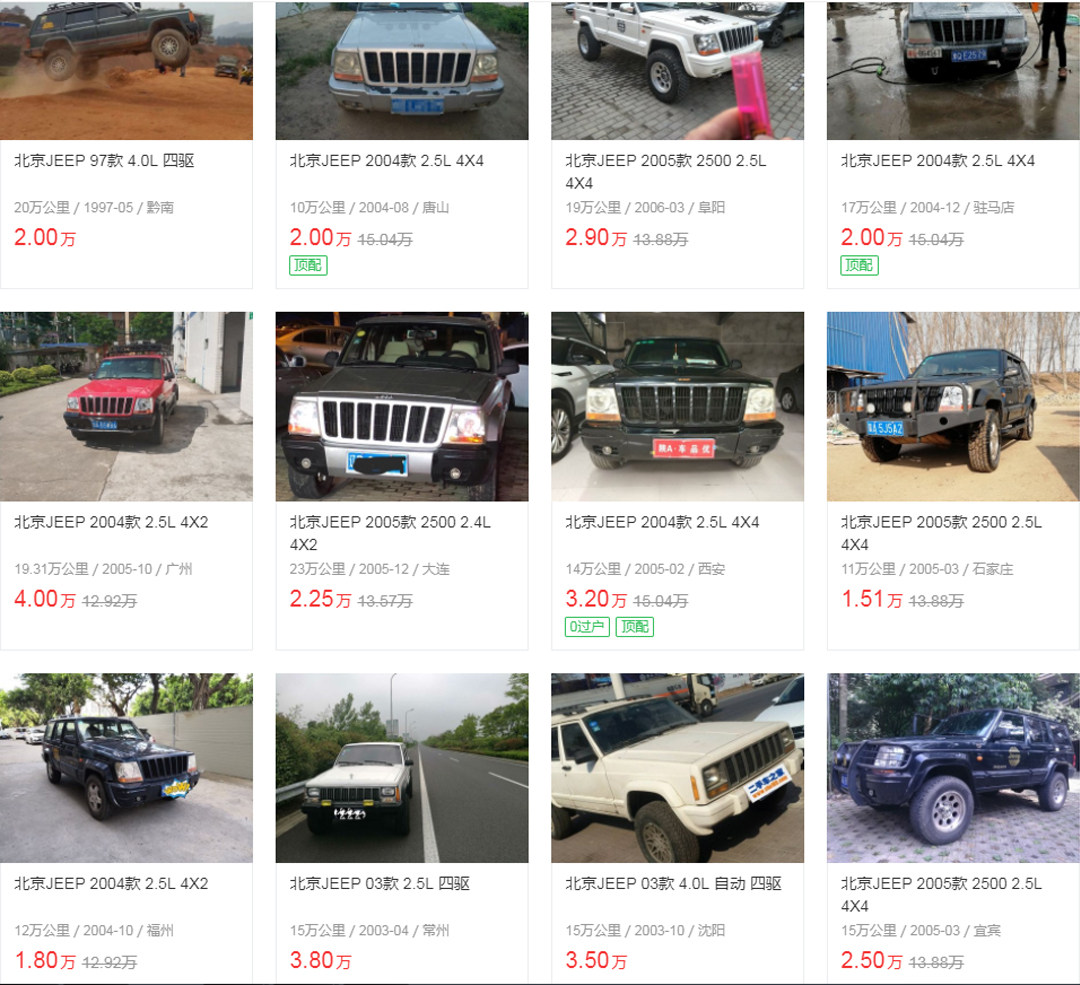
Task: Click the 3.20万 price on 西安 listing
Action: (596, 599)
